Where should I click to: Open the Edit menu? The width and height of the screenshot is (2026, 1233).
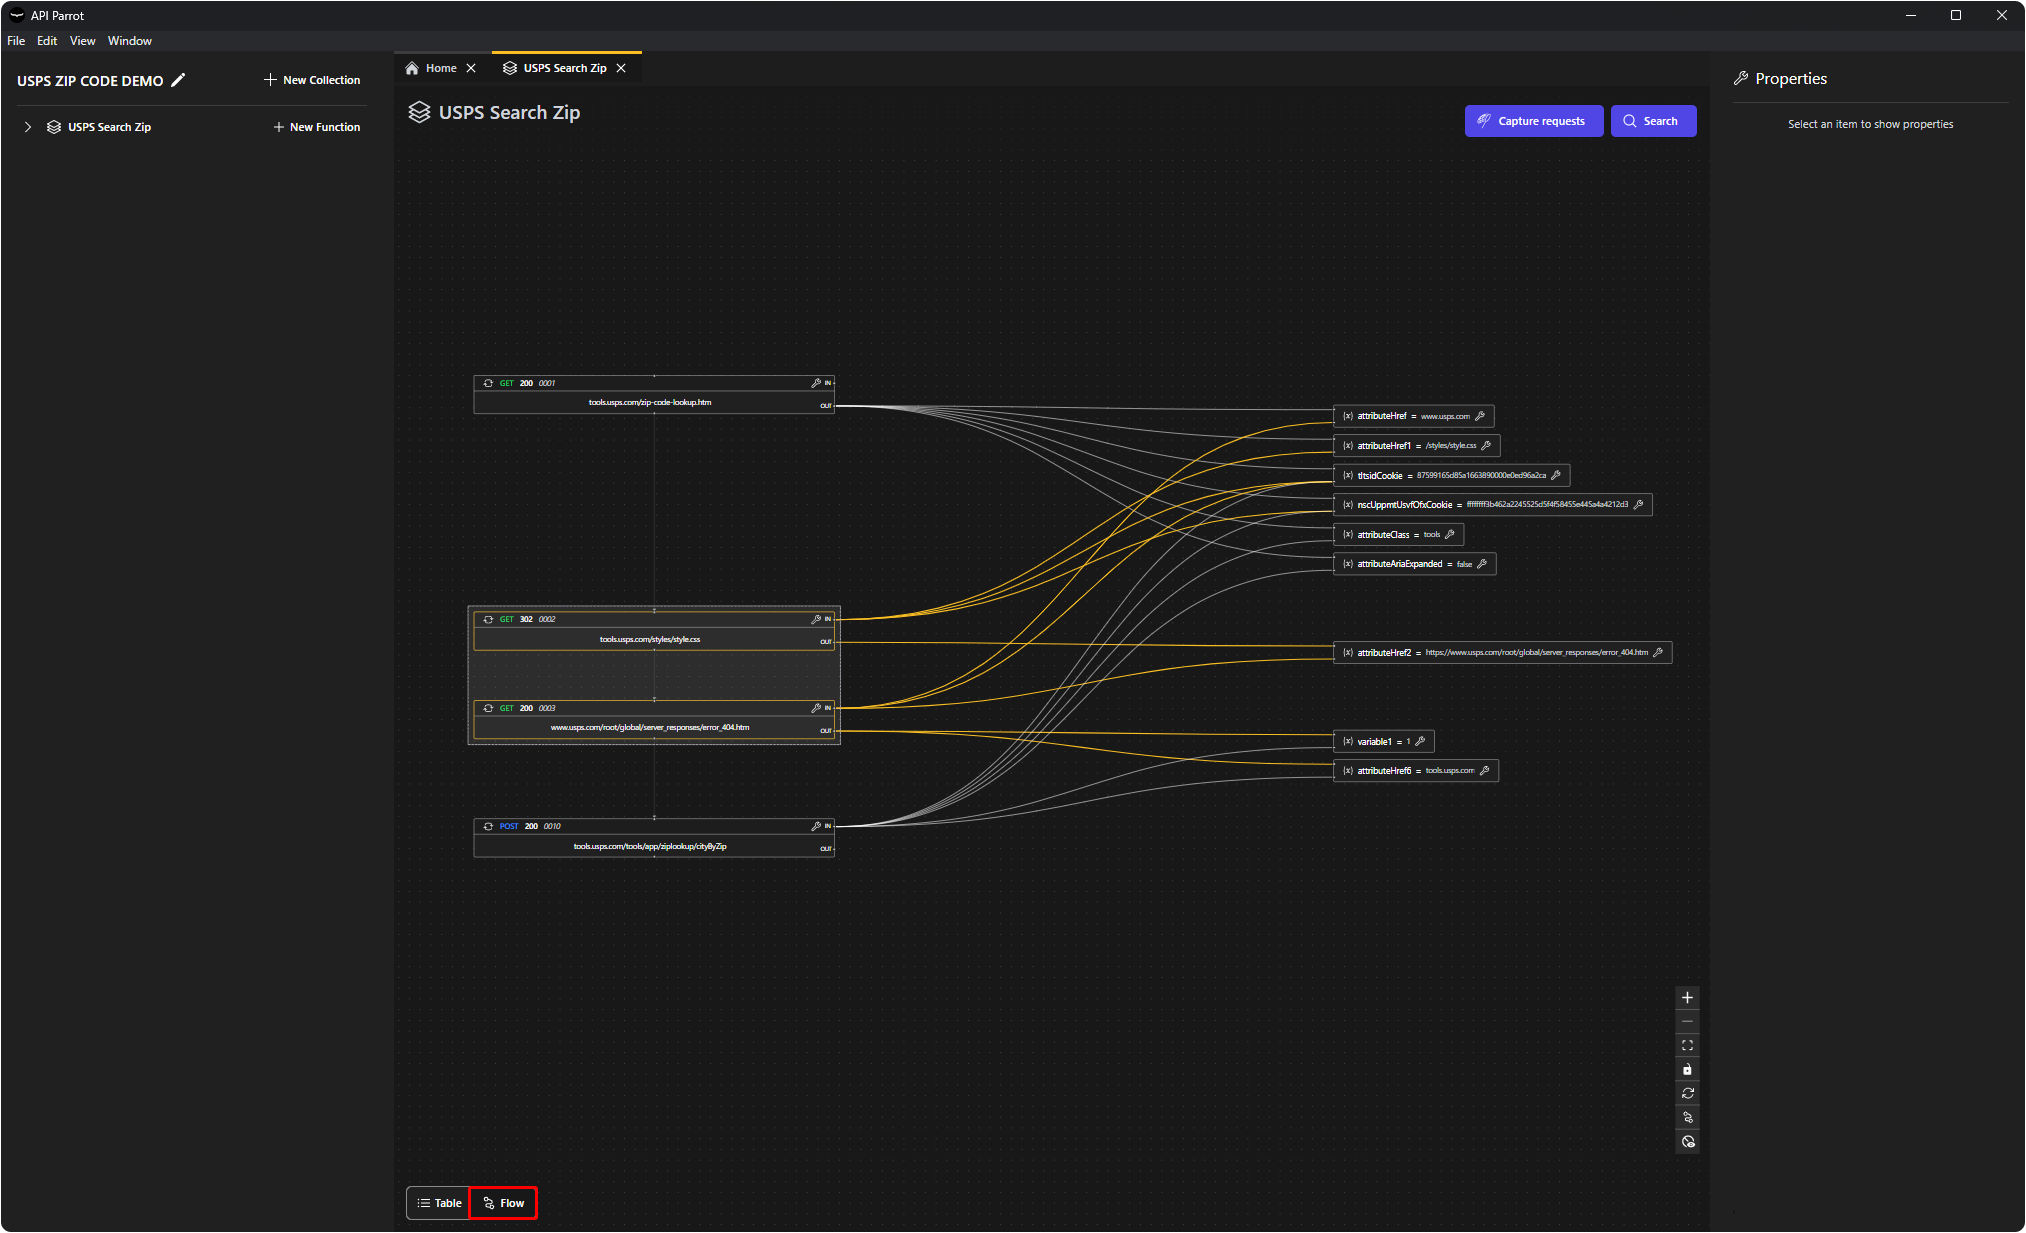[x=47, y=41]
